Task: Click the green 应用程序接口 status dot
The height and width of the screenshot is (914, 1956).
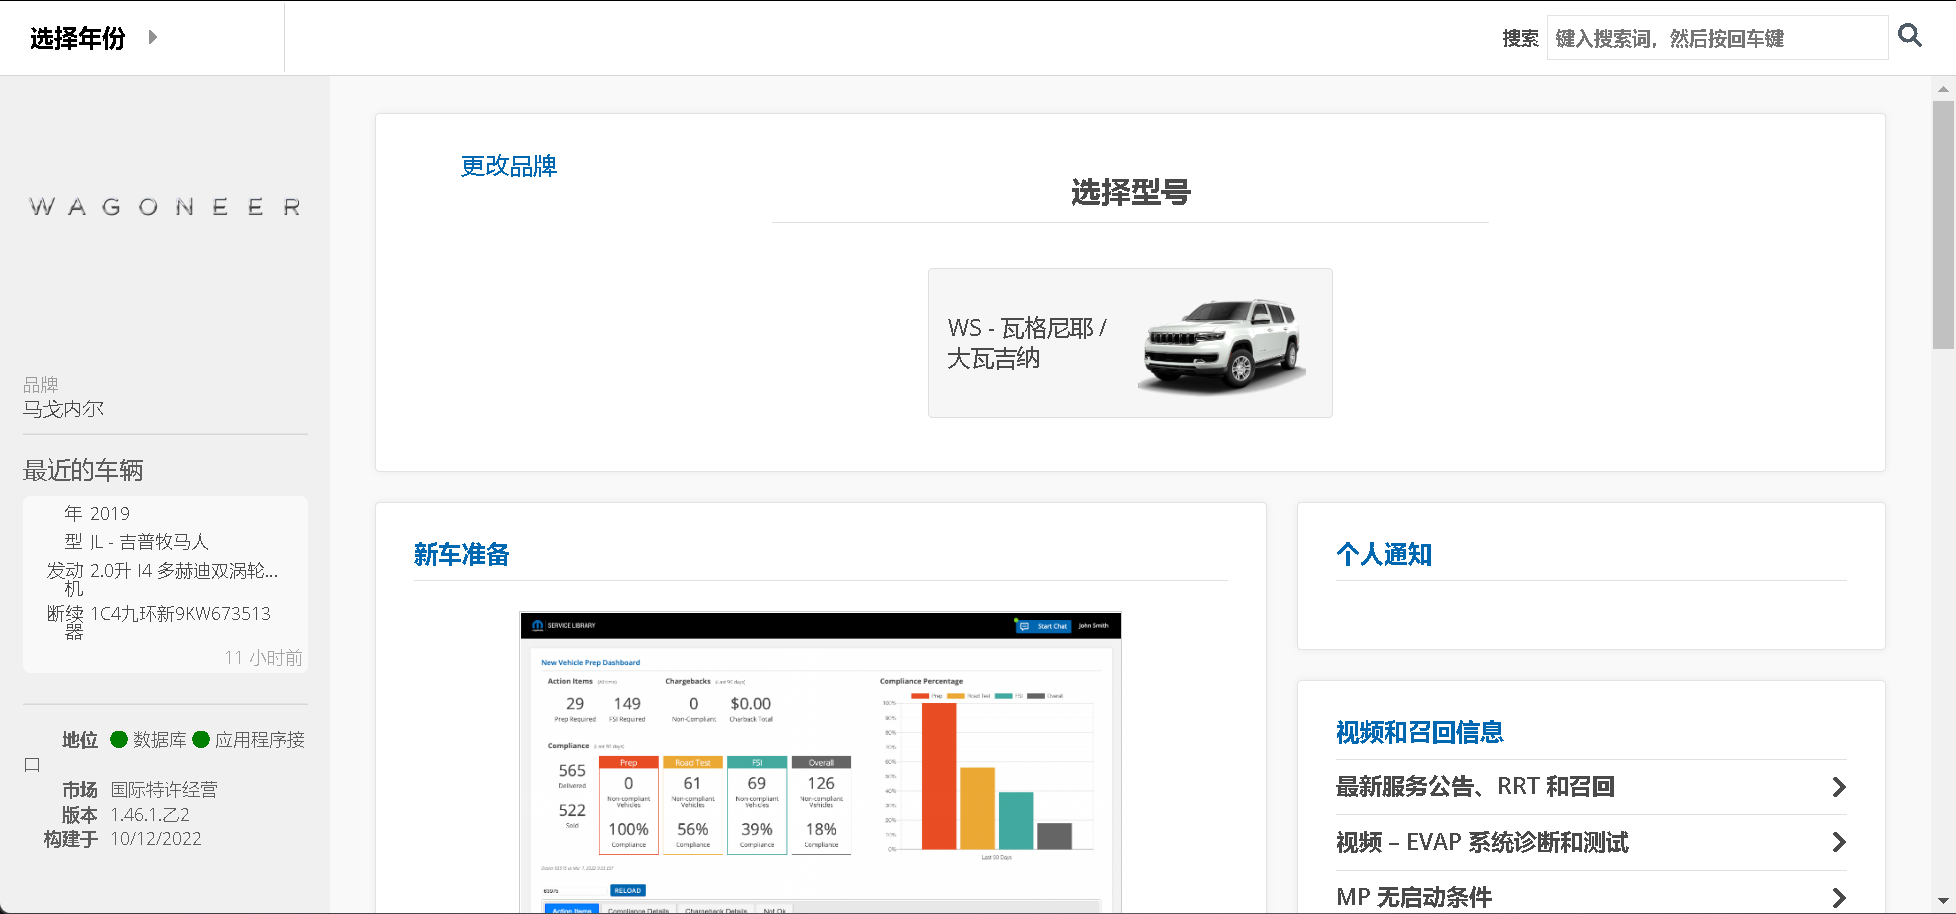Action: [201, 739]
